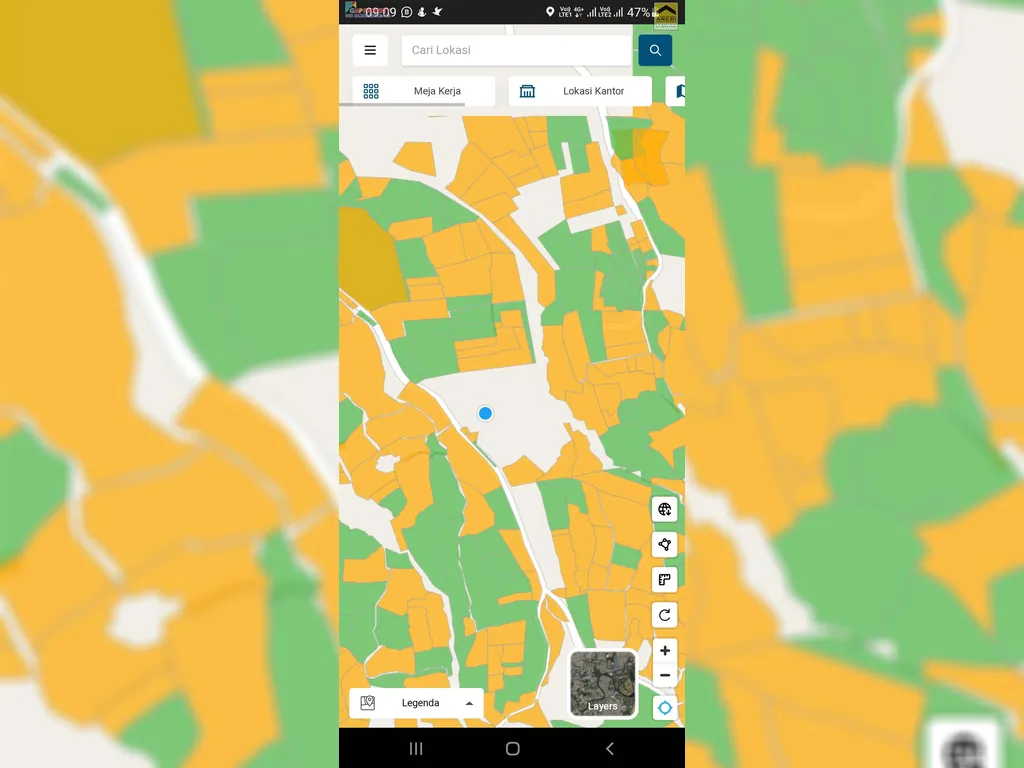Screen dimensions: 1024x768
Task: Zoom in using the plus button
Action: pos(665,650)
